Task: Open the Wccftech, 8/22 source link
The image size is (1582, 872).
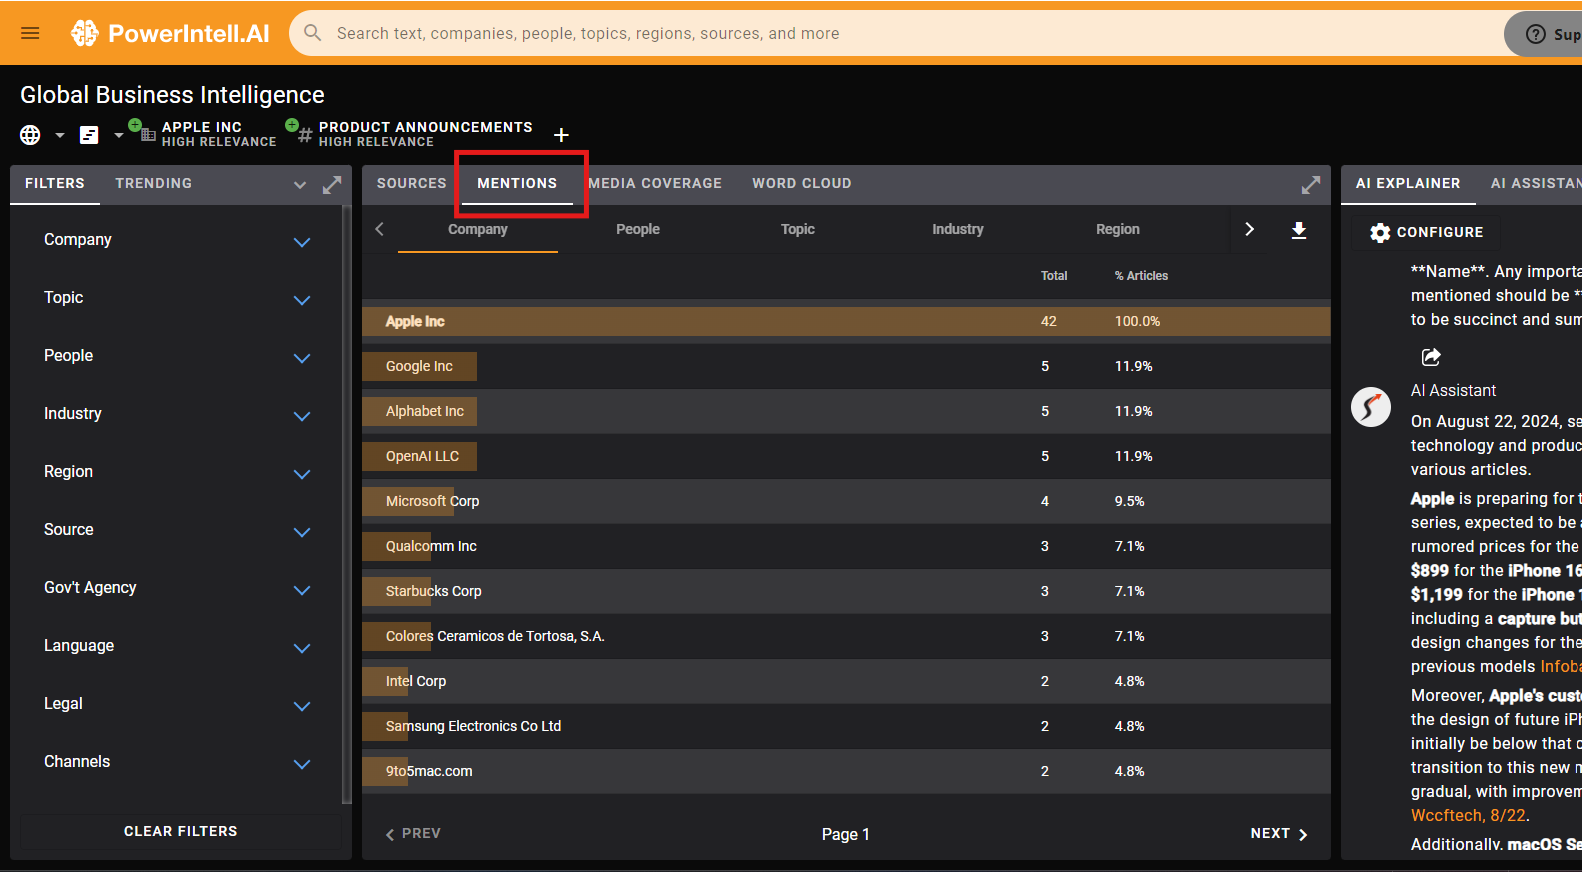Action: (1468, 816)
